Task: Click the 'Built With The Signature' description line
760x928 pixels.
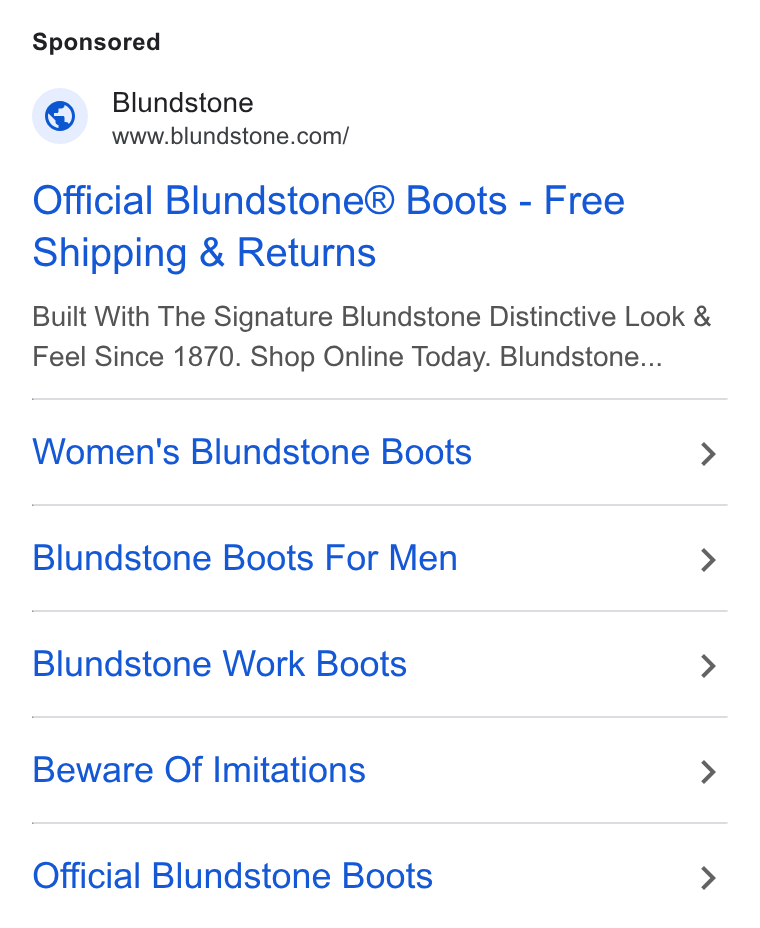Action: point(372,317)
